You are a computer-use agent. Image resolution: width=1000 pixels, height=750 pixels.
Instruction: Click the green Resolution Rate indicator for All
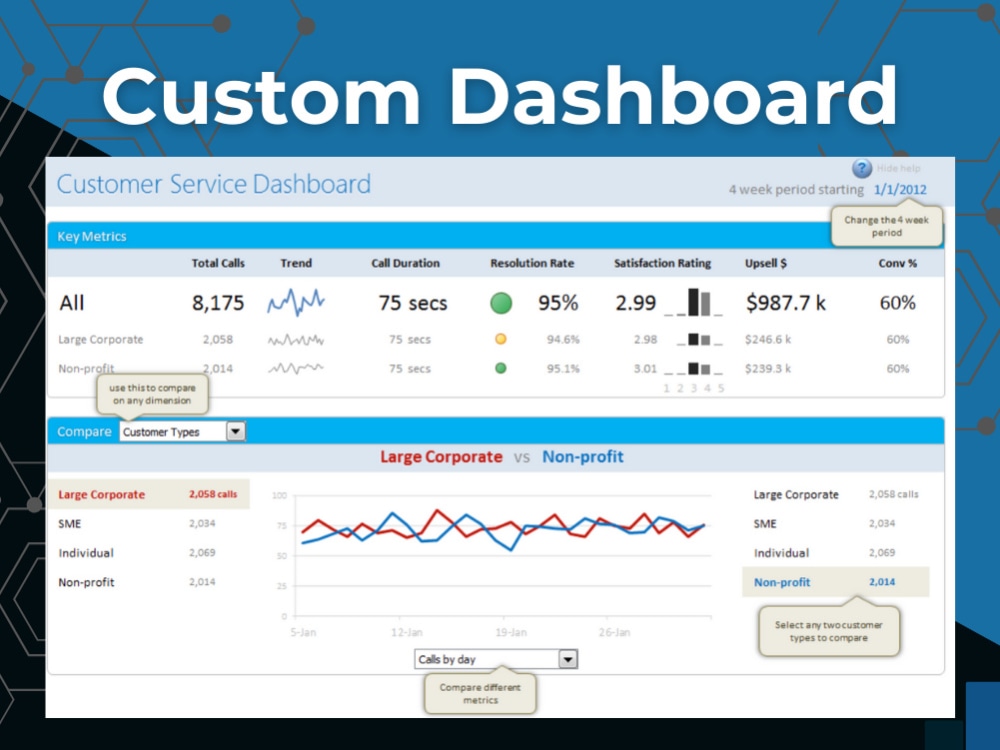tap(501, 303)
